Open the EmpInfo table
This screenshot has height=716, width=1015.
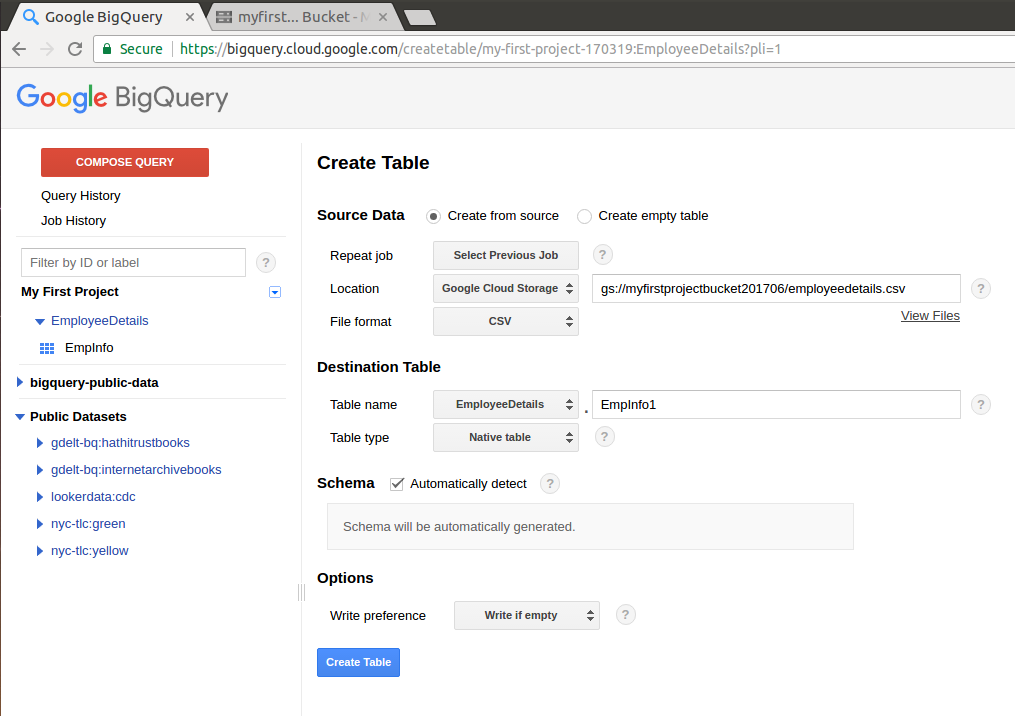click(89, 348)
